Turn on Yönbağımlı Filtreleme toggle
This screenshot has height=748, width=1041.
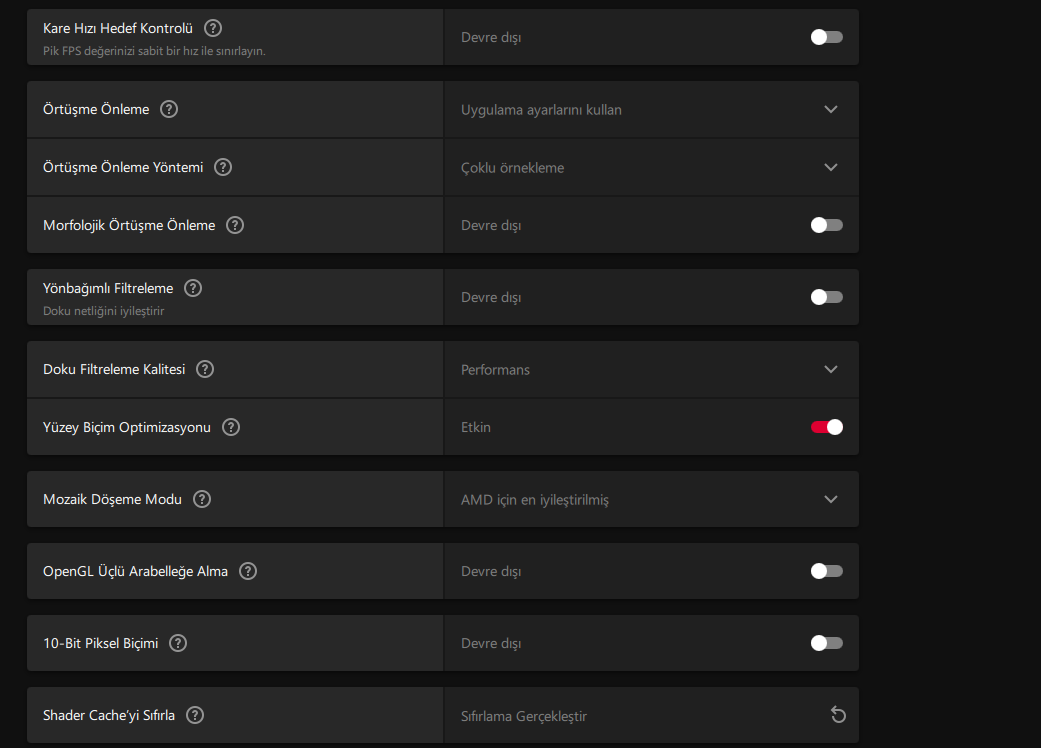click(x=827, y=297)
